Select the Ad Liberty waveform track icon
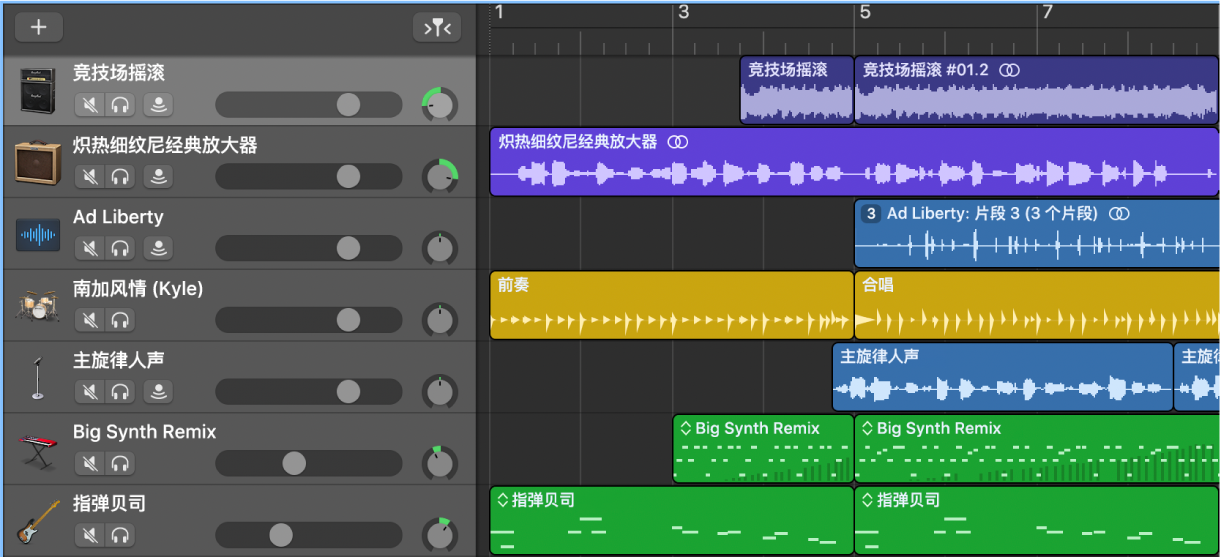This screenshot has width=1221, height=559. [x=38, y=235]
